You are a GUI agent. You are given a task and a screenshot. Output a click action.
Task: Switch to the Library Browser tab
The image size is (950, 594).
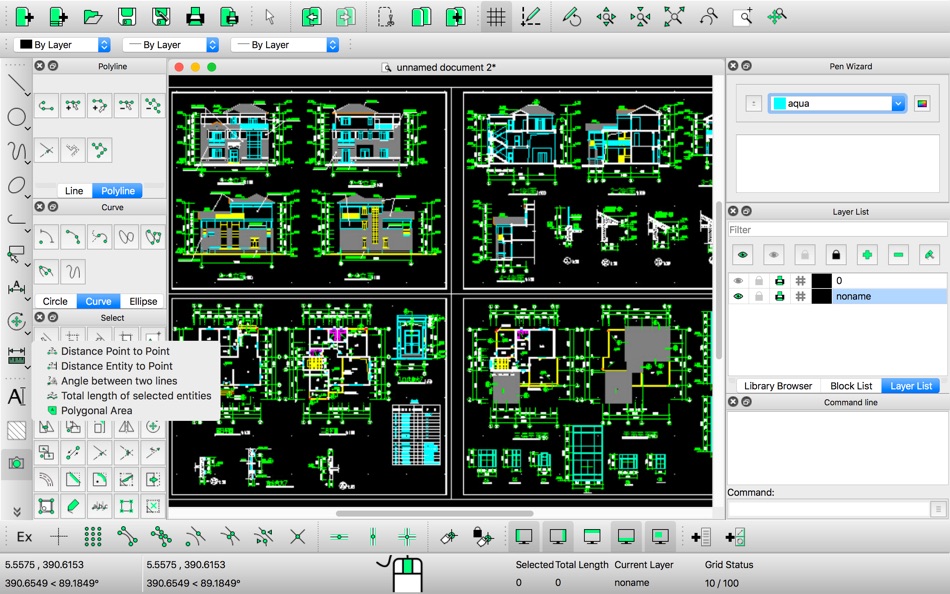click(778, 386)
